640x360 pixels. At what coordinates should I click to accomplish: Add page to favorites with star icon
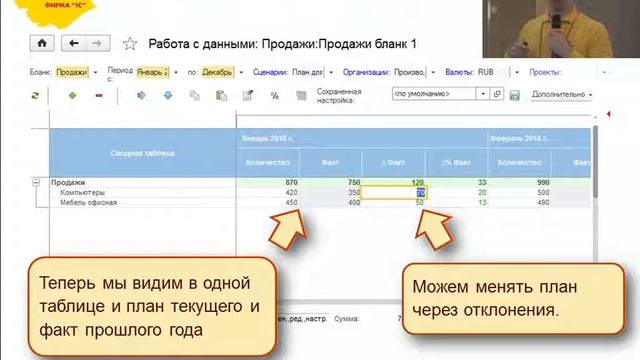click(x=130, y=44)
